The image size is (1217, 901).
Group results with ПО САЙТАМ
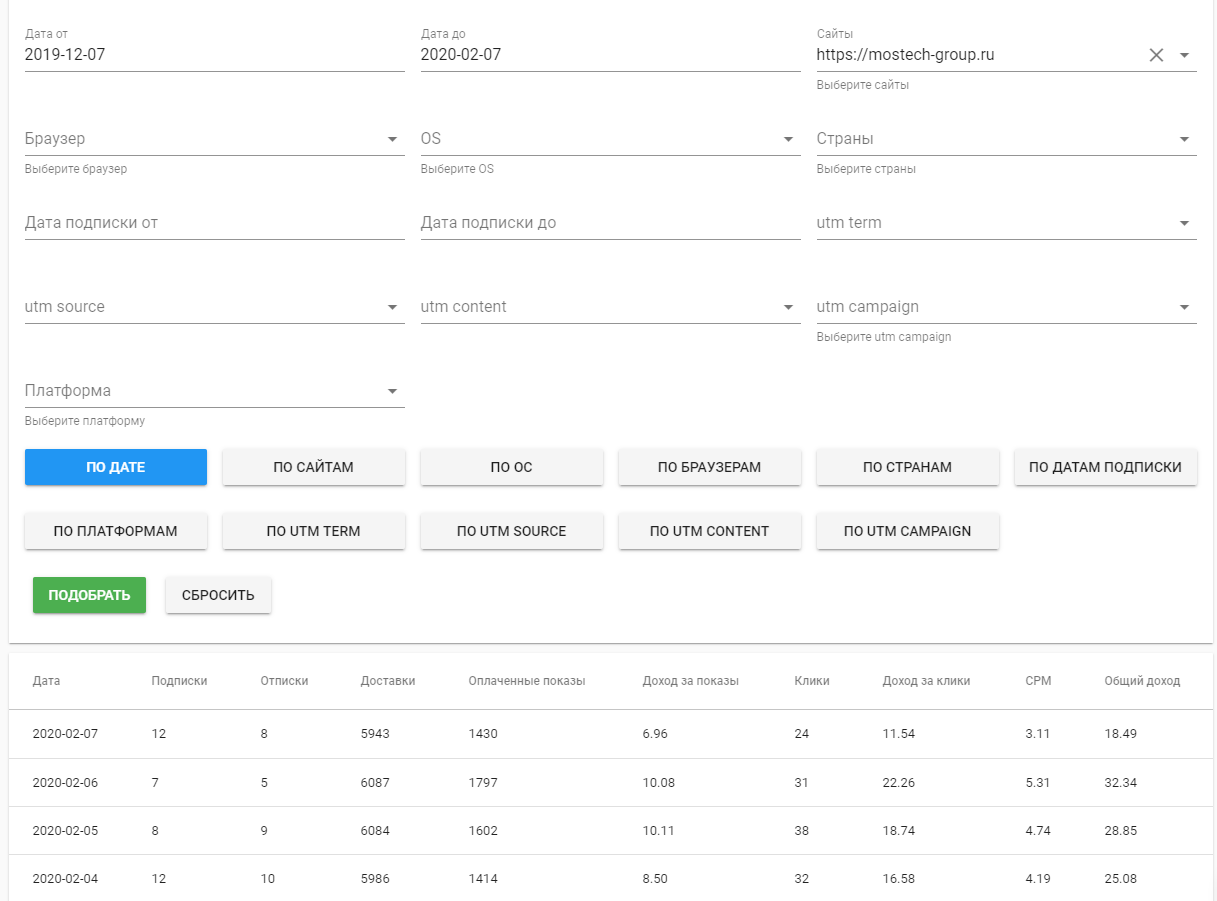tap(313, 467)
